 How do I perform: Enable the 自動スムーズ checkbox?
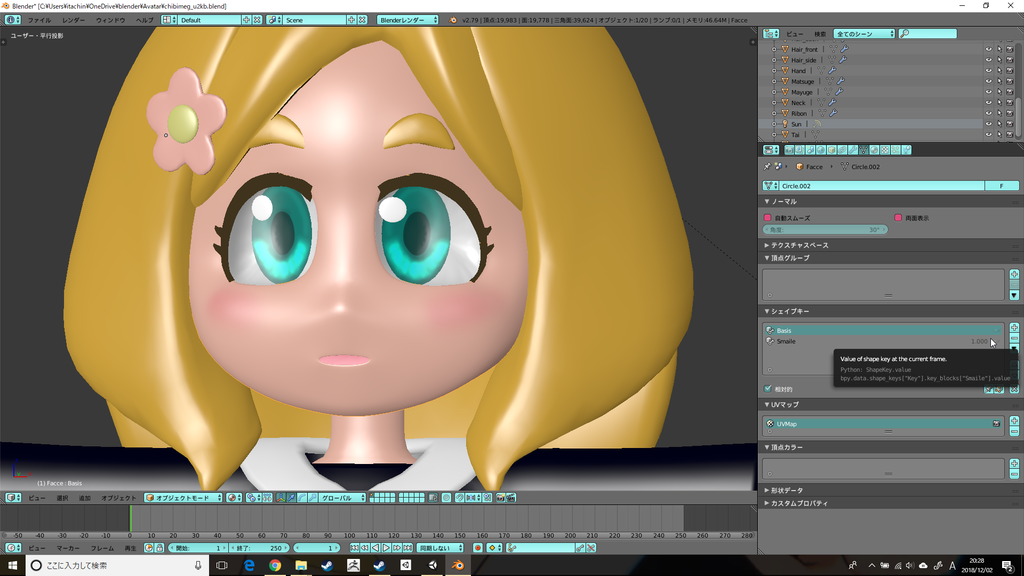point(768,217)
